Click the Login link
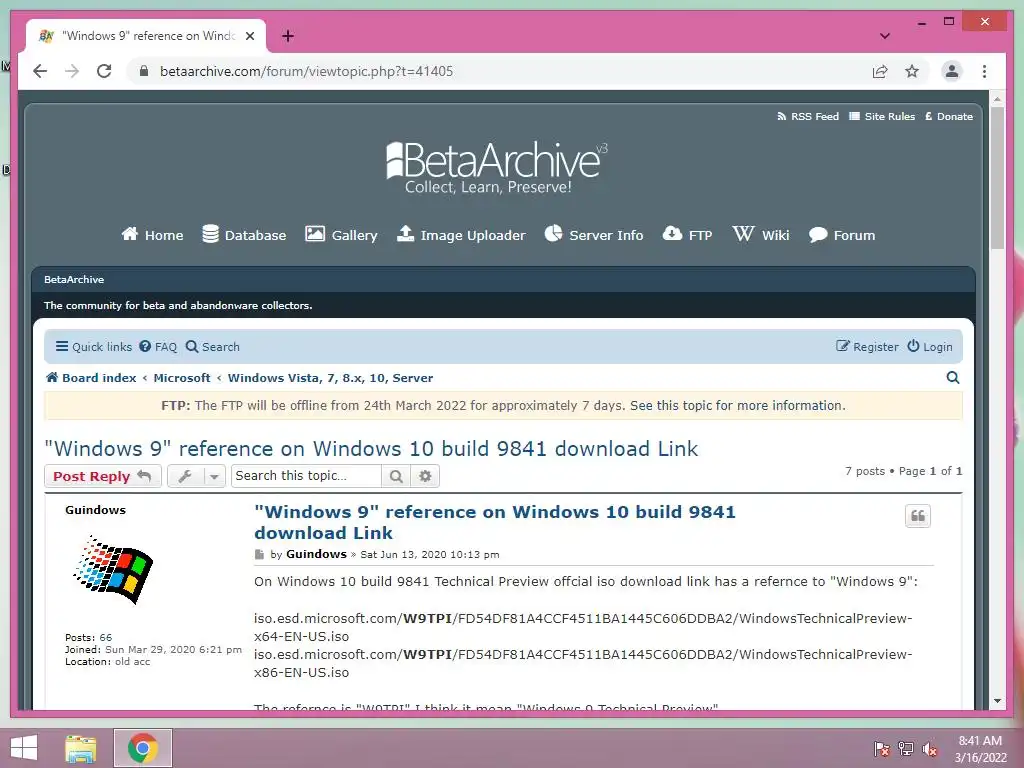 click(929, 347)
